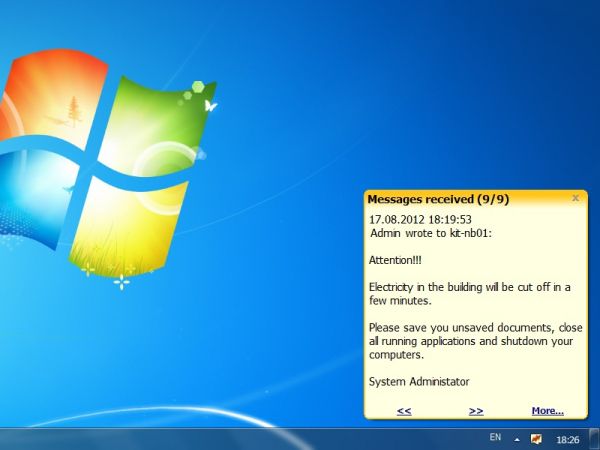Show the previous message with << link
This screenshot has width=600, height=450.
pos(404,411)
